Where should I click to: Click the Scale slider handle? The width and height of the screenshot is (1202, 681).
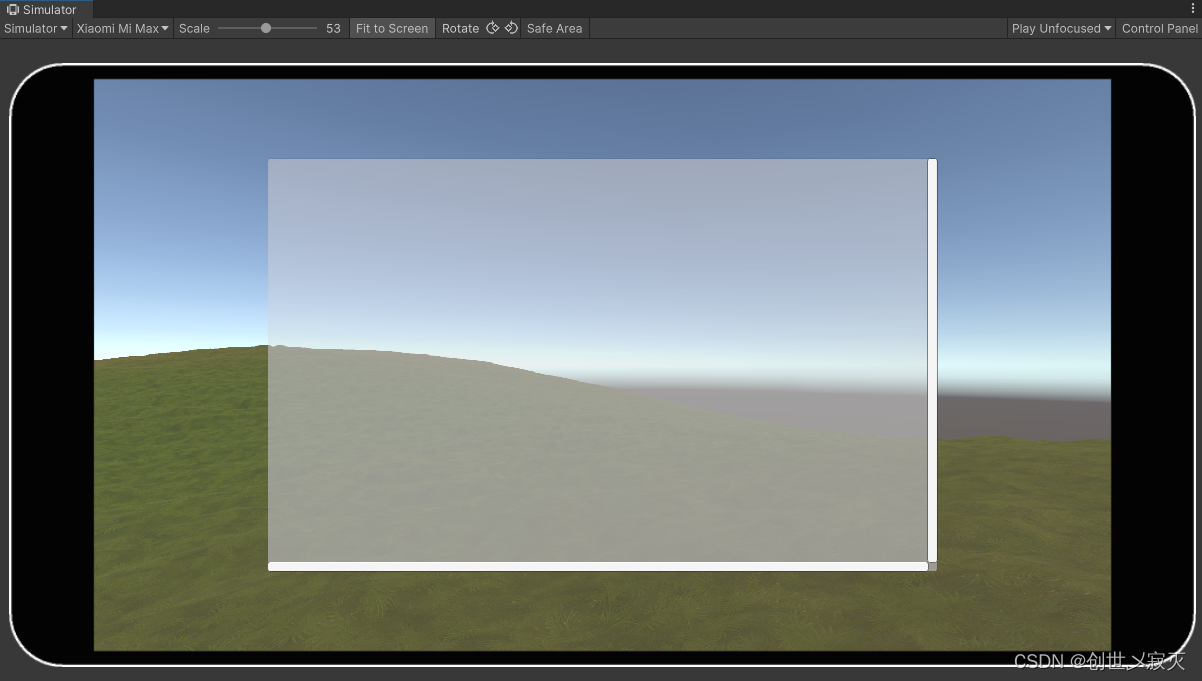click(266, 28)
